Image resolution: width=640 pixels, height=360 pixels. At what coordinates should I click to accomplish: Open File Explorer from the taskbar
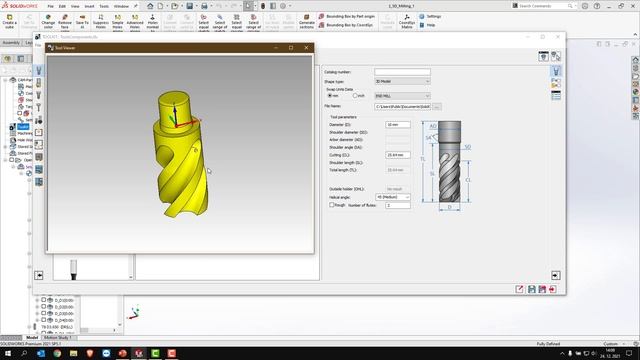[x=73, y=353]
